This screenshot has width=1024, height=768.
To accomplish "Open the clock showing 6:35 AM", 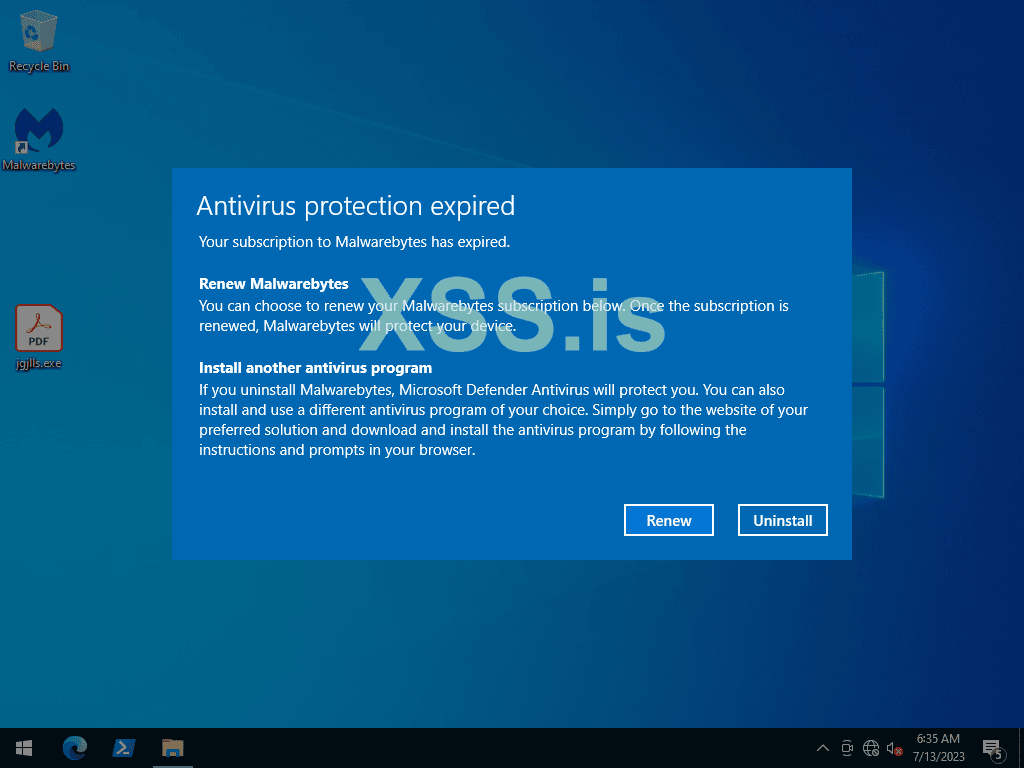I will click(938, 748).
